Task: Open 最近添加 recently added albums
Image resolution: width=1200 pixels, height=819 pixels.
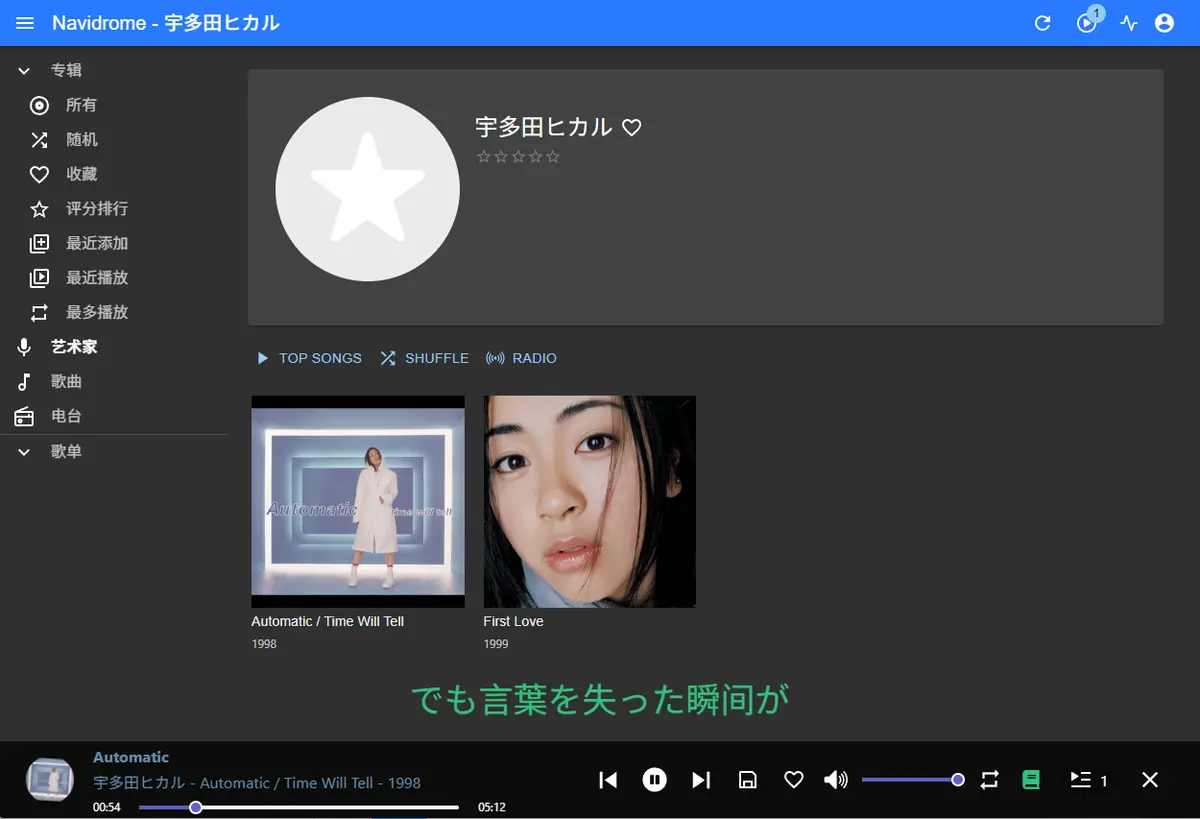Action: [114, 243]
